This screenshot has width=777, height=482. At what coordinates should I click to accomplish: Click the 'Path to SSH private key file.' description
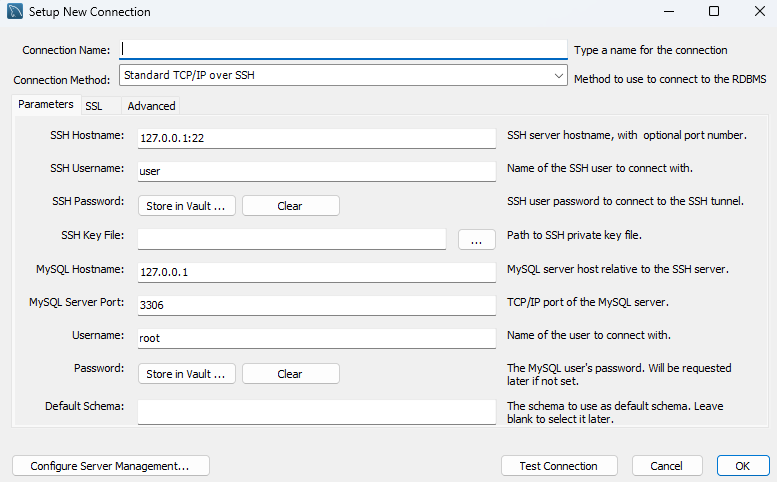click(574, 235)
